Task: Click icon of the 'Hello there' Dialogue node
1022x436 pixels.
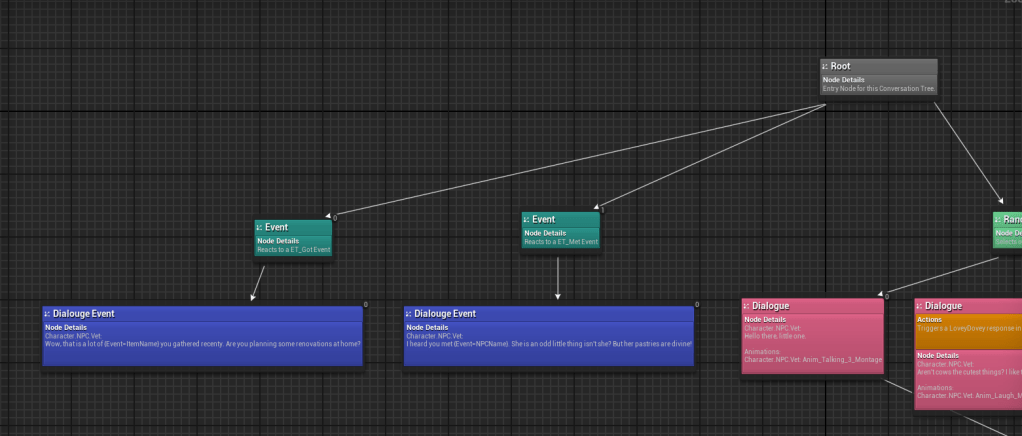Action: (748, 306)
